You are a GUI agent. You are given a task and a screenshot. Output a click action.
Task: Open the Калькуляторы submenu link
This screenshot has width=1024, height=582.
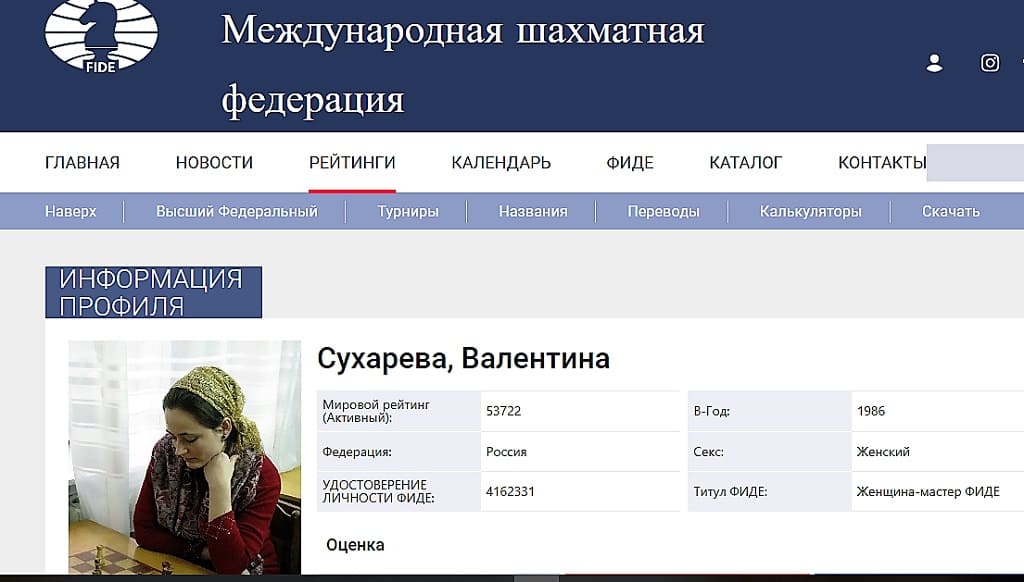pyautogui.click(x=810, y=211)
